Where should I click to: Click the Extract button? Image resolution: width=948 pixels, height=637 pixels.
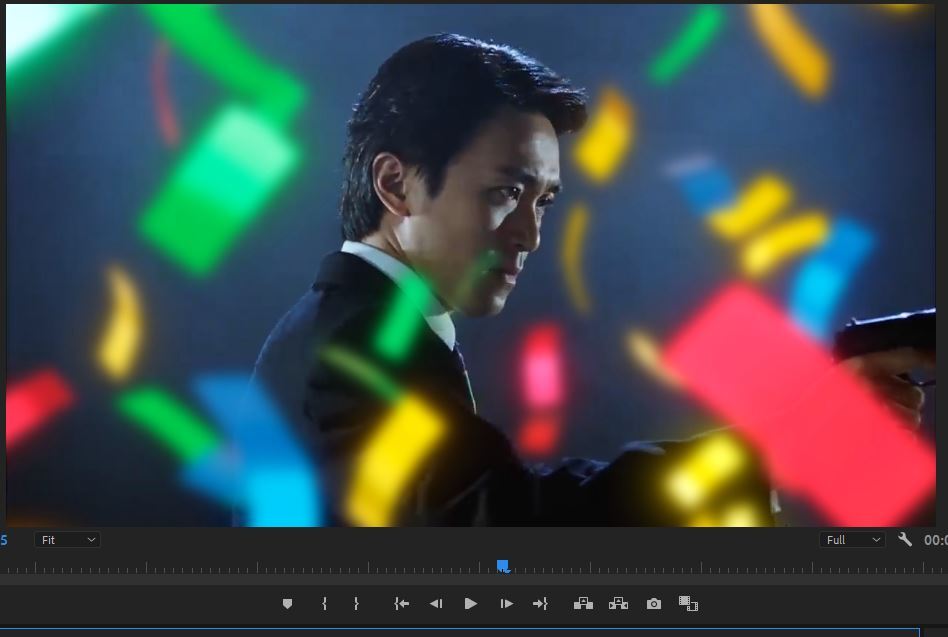[618, 603]
